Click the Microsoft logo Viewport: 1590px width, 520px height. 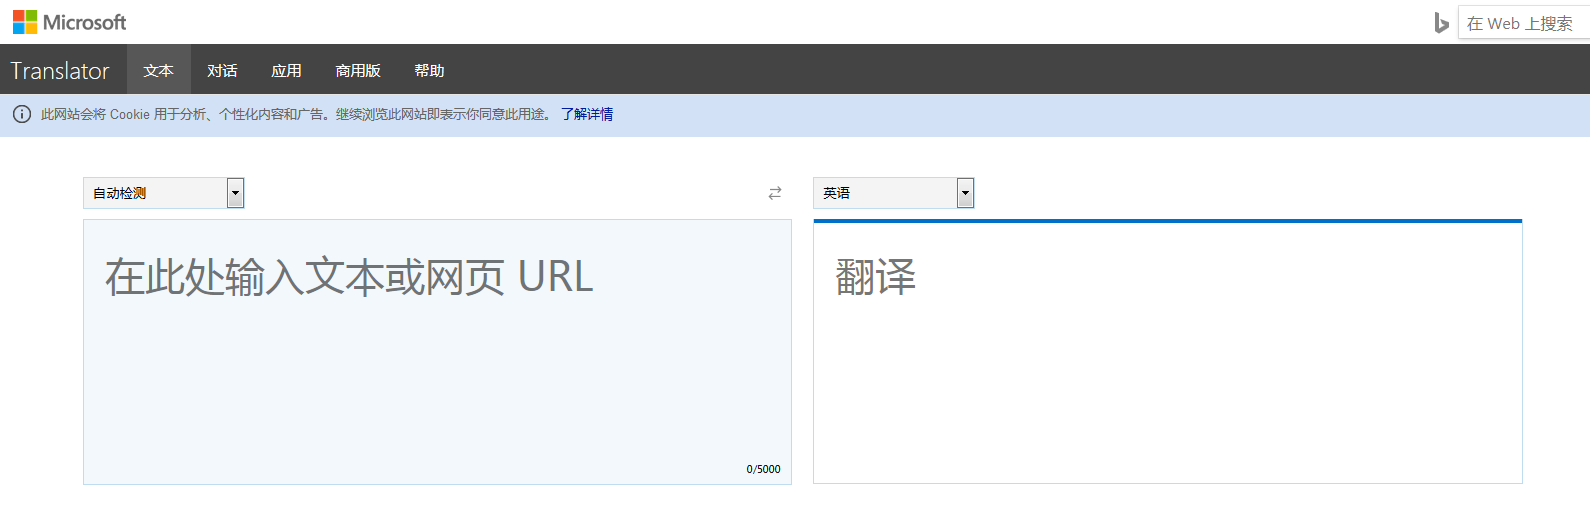click(x=70, y=22)
